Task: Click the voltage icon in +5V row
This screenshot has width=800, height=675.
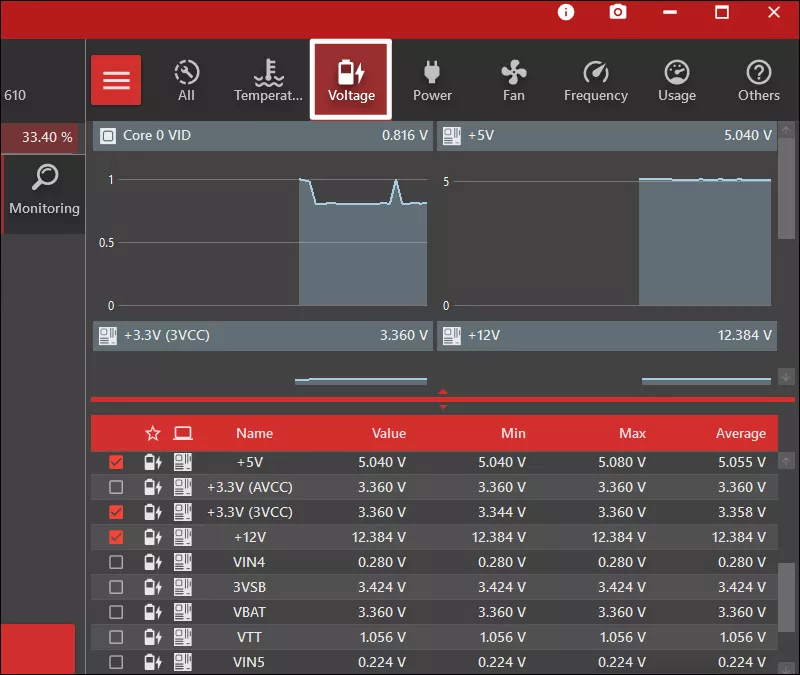Action: tap(153, 462)
